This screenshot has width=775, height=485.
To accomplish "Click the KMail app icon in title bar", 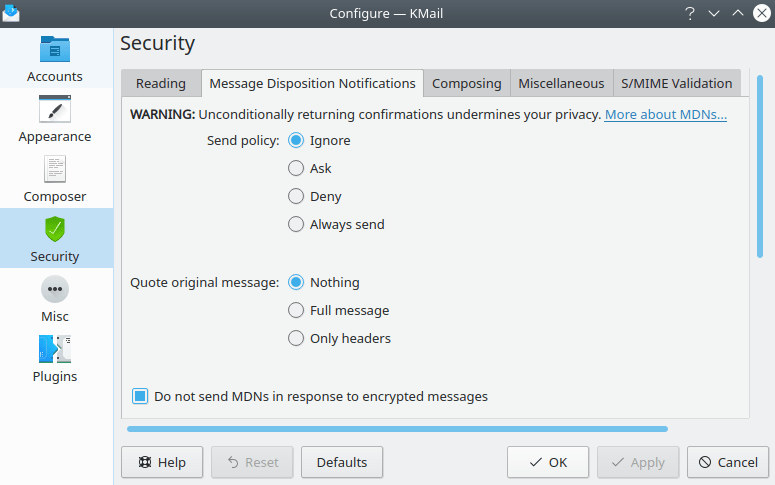I will (11, 12).
